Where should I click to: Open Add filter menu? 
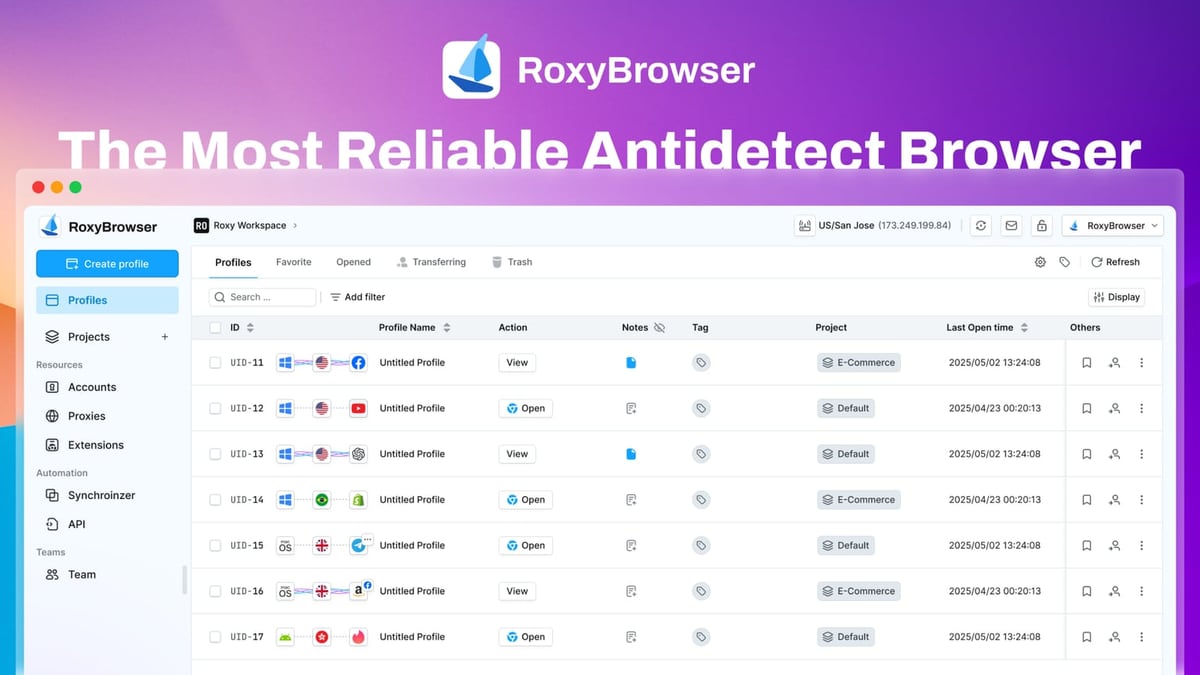358,297
